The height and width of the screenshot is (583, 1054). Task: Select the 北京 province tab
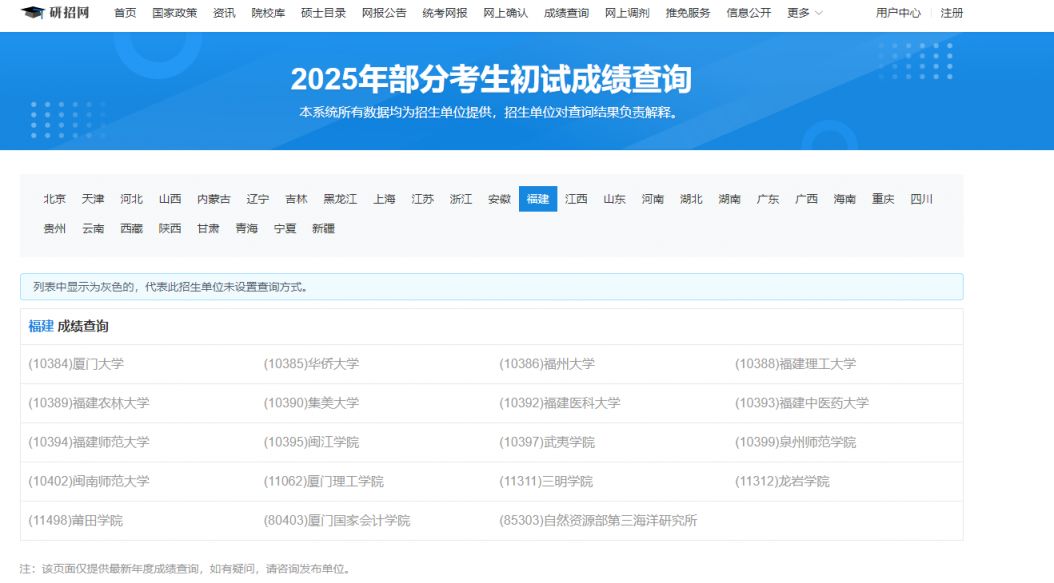pyautogui.click(x=54, y=199)
